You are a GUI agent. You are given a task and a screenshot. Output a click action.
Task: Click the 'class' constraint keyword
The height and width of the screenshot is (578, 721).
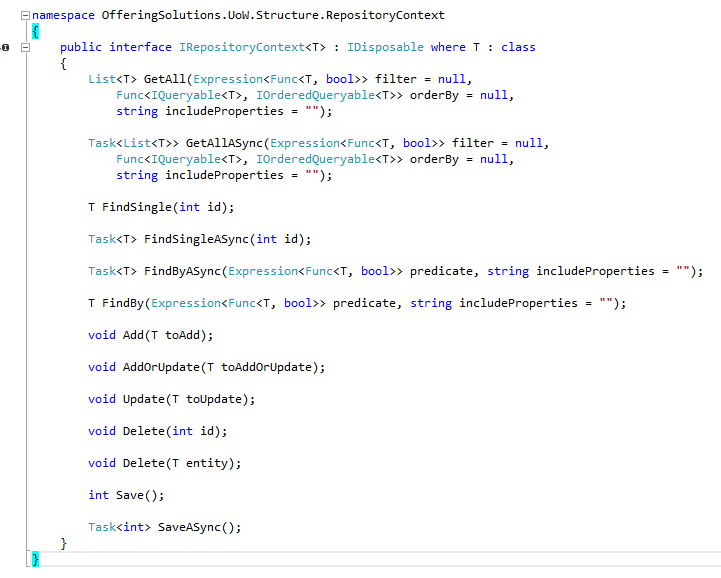[518, 47]
